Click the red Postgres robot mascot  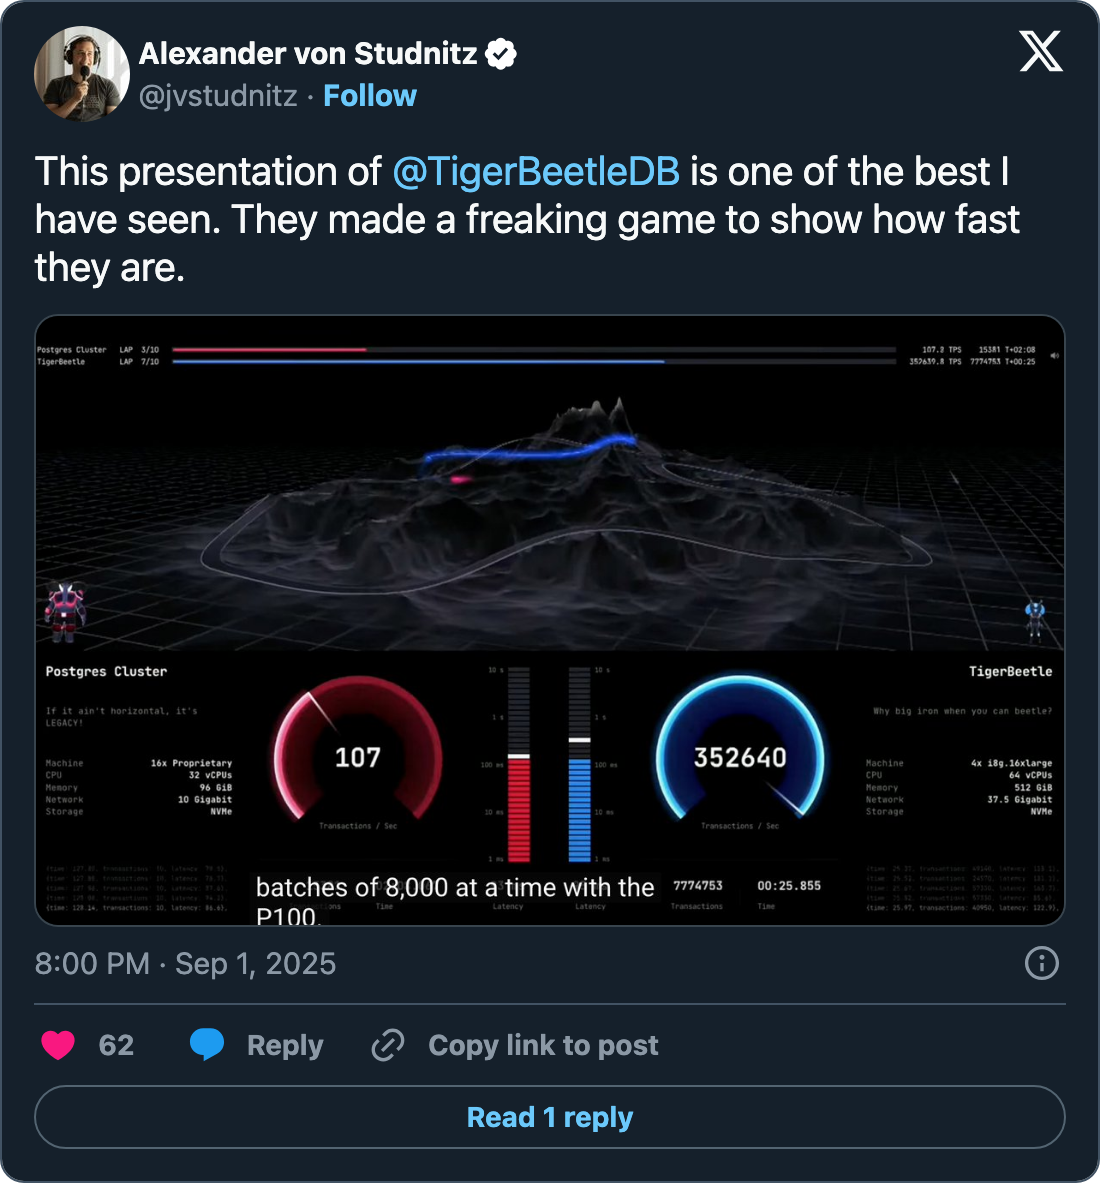tap(66, 610)
